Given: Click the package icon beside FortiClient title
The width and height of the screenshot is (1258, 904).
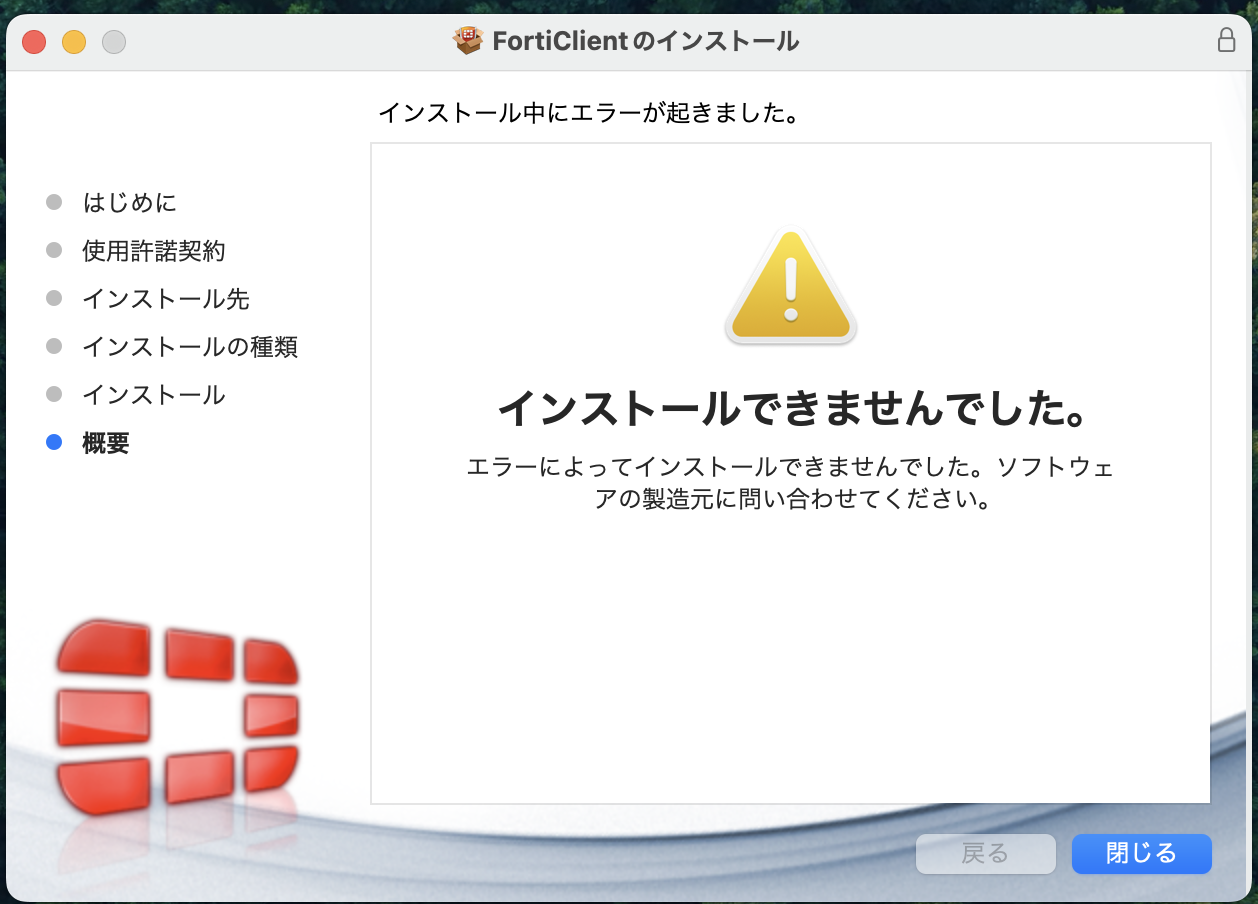Looking at the screenshot, I should (468, 41).
